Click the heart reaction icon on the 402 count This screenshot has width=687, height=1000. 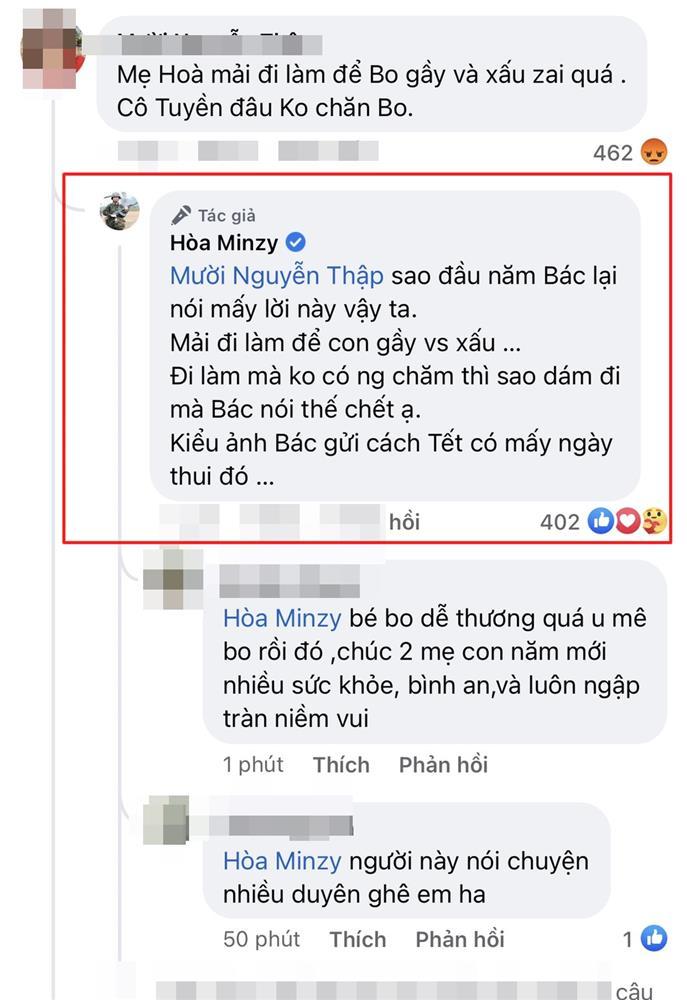625,520
